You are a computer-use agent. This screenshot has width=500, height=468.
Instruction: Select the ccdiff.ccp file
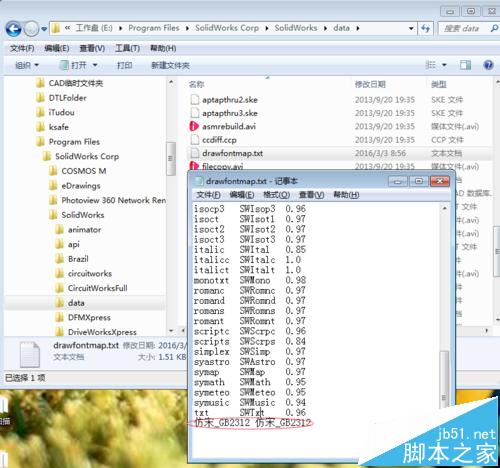[213, 140]
